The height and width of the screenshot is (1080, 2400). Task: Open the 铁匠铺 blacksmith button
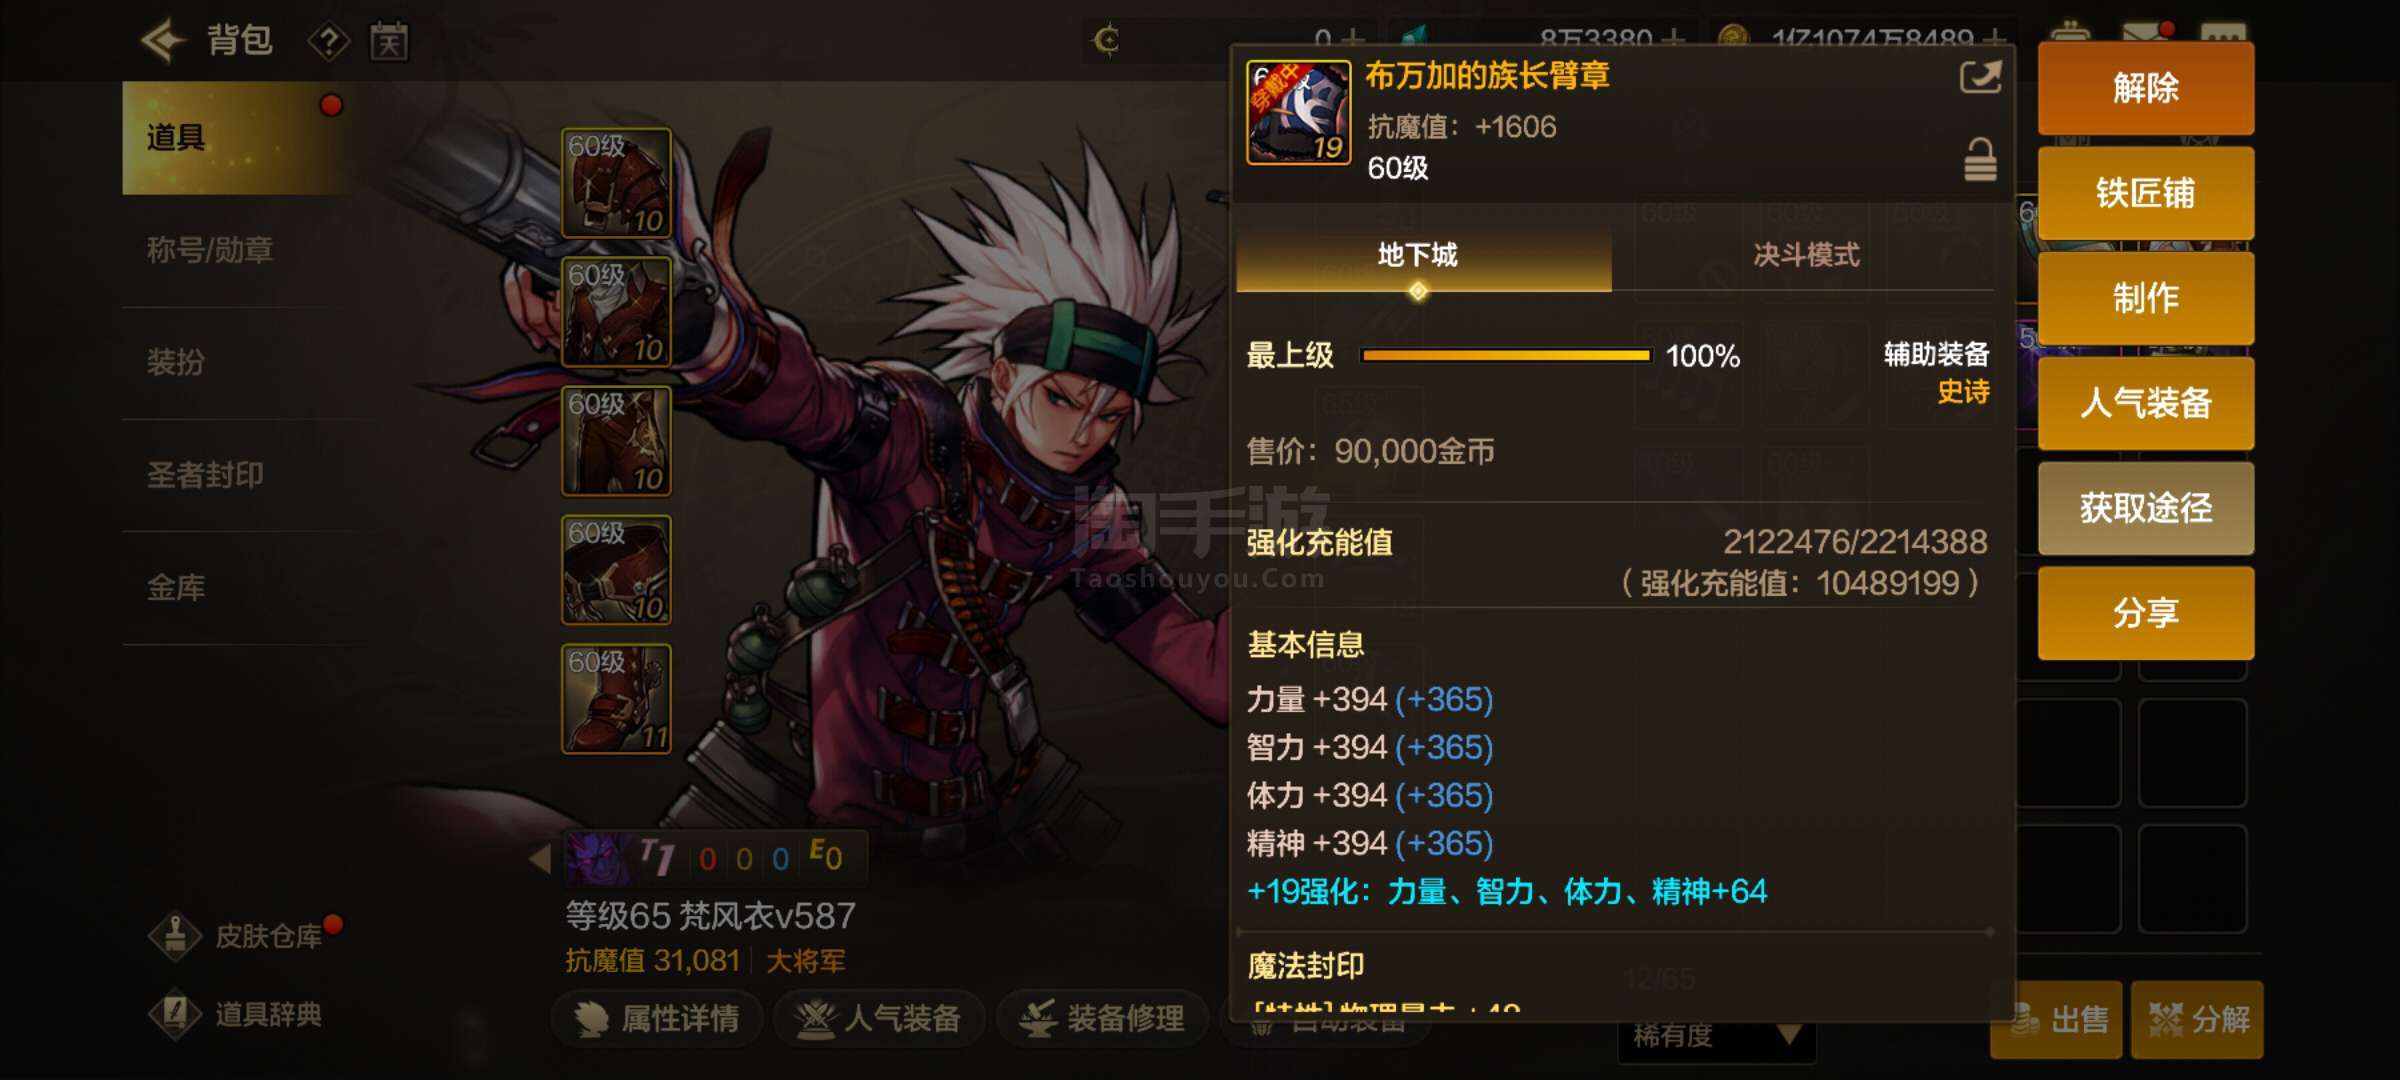pos(2146,193)
